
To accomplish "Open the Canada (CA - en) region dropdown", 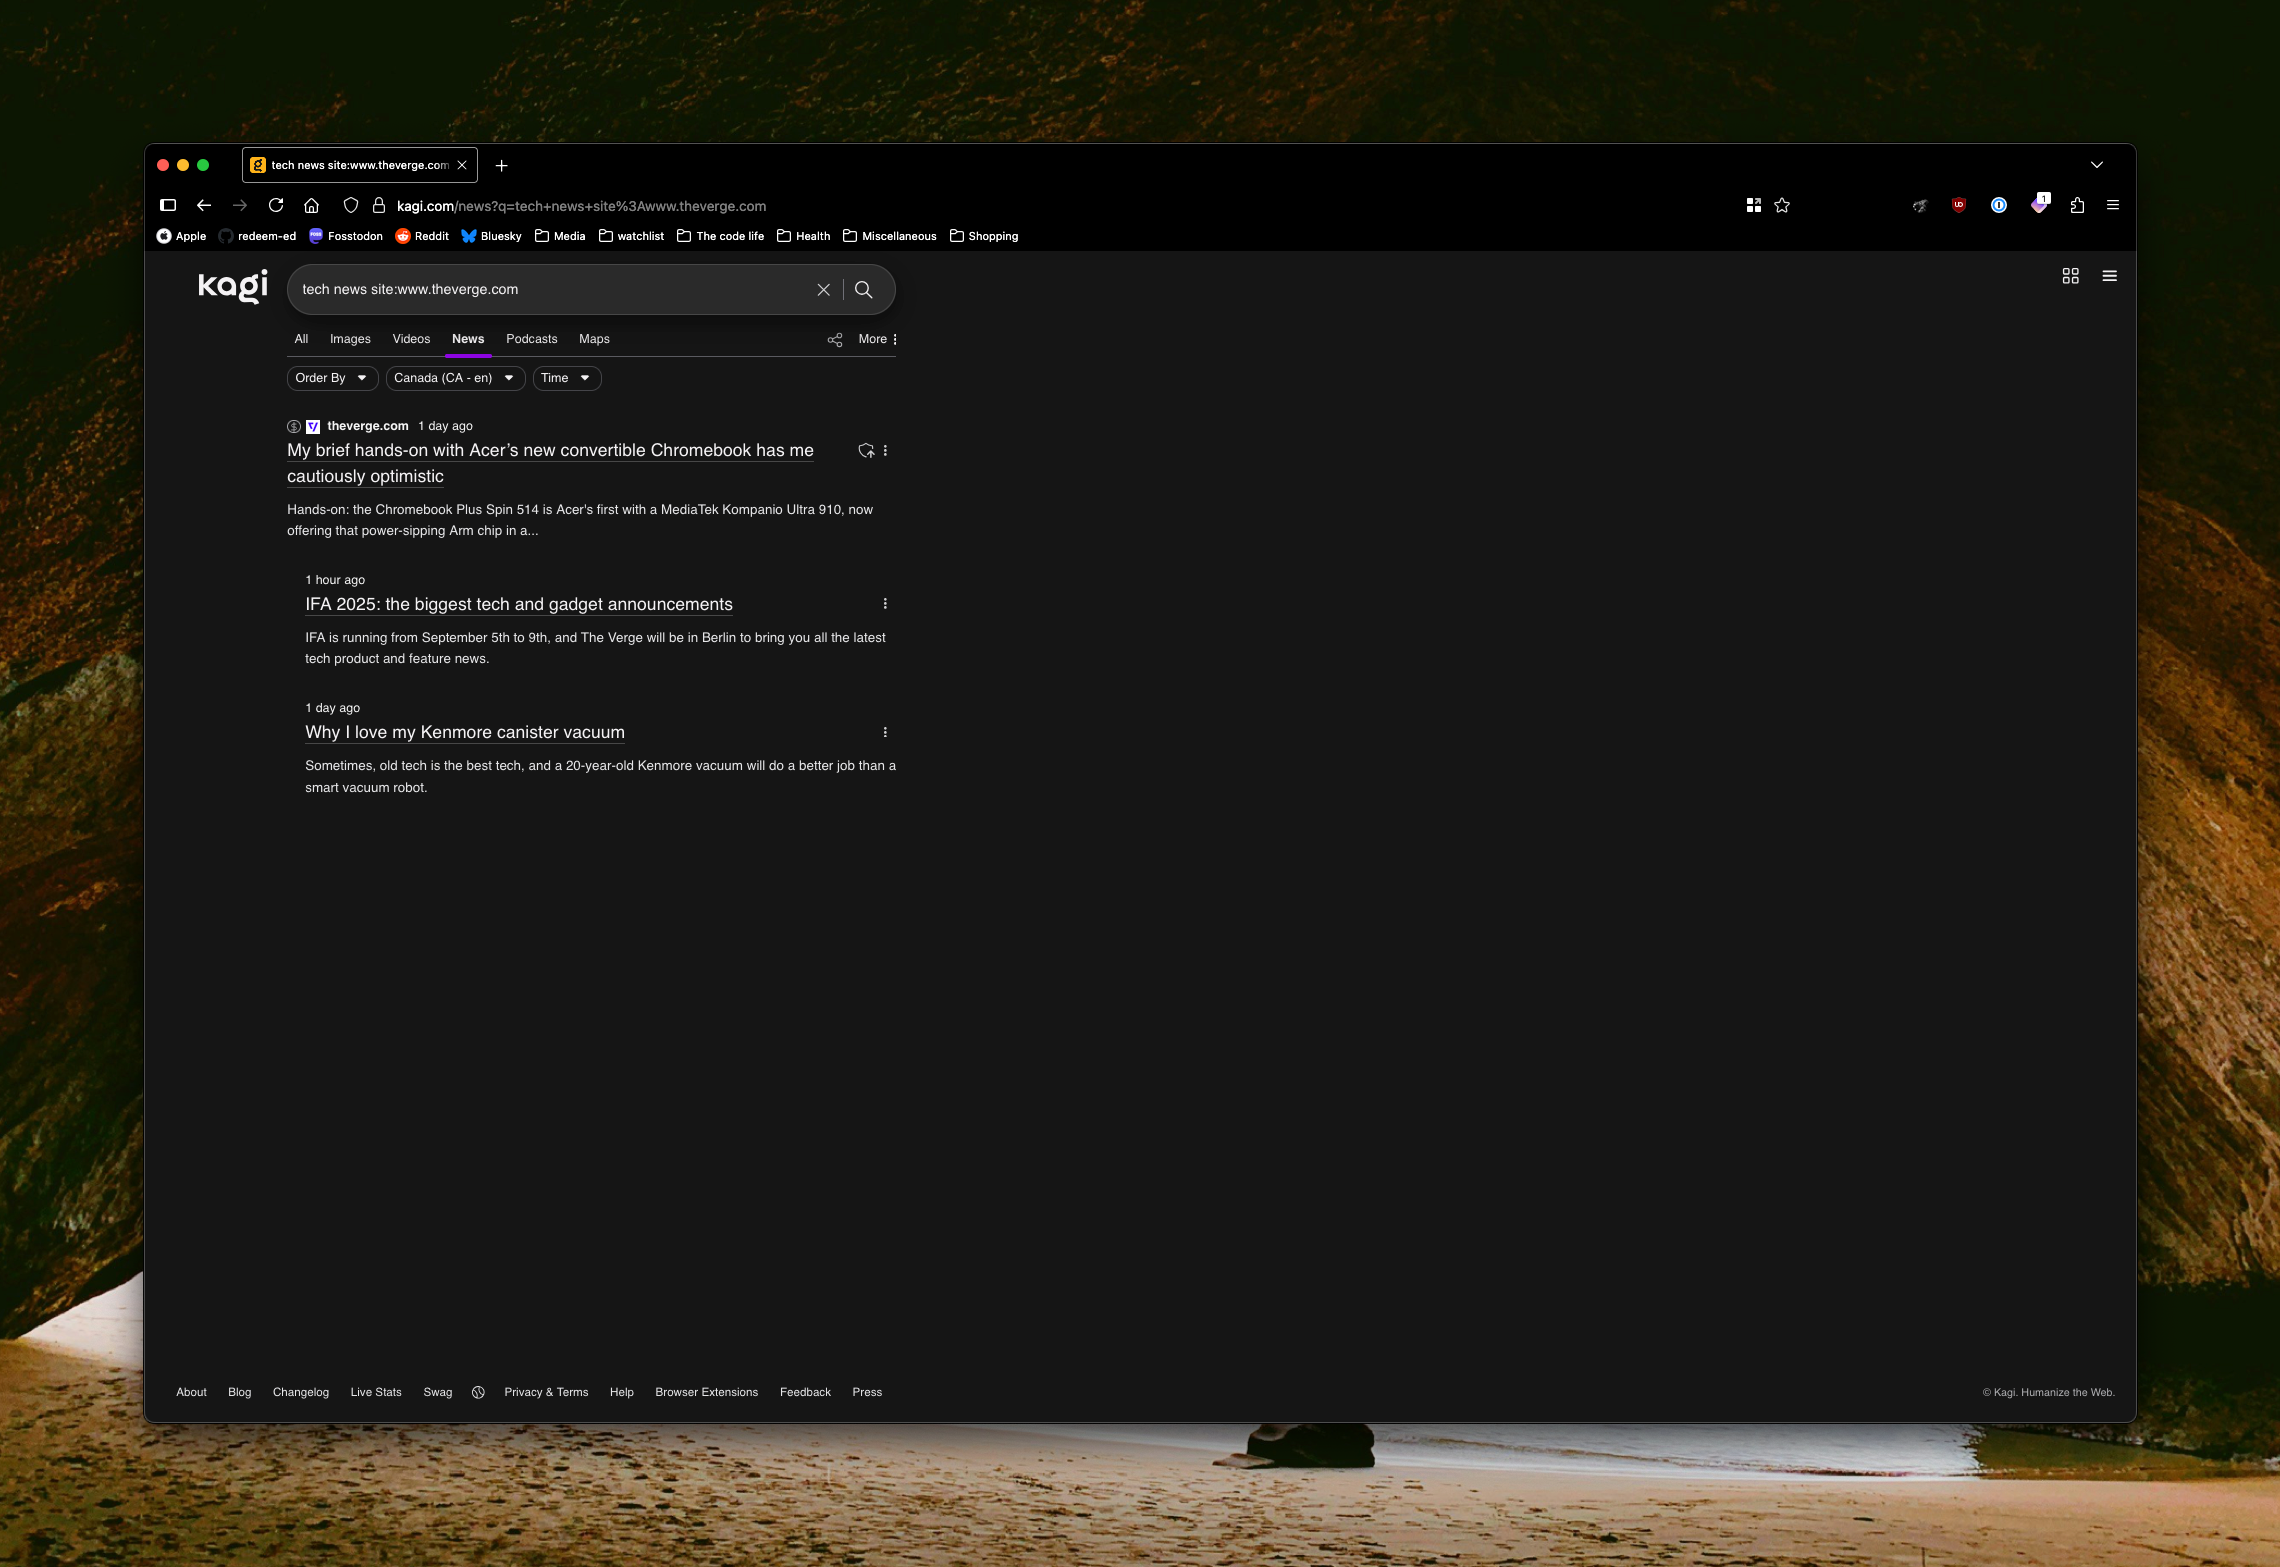I will pos(454,378).
